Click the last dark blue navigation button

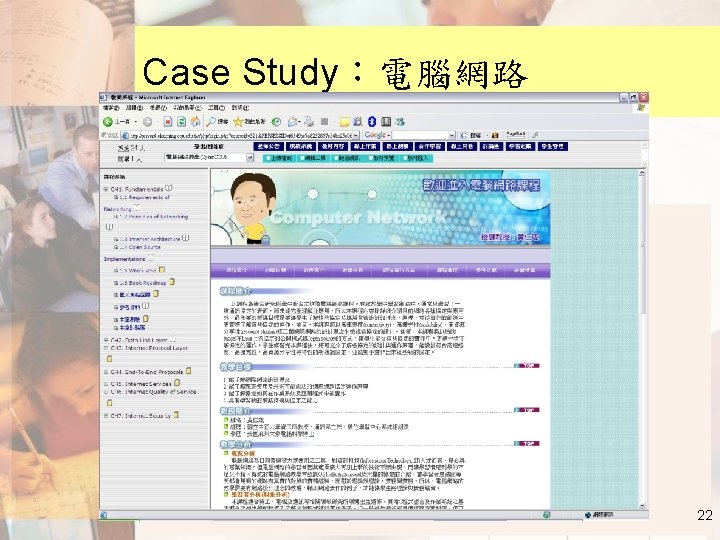pos(552,146)
